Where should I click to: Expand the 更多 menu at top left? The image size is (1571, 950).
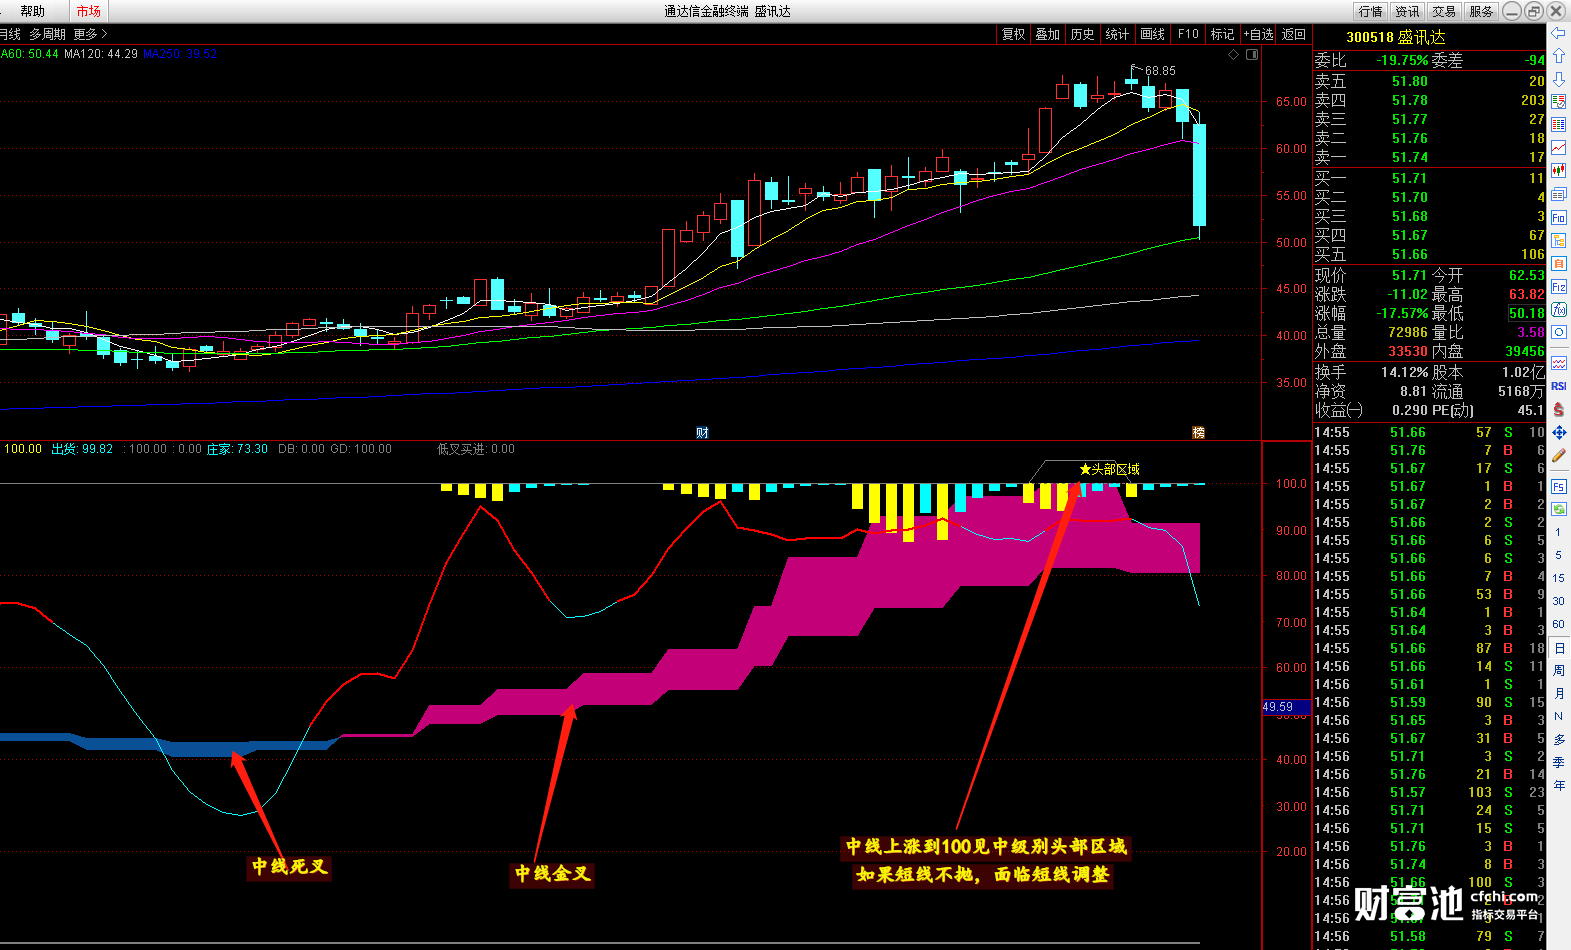point(90,34)
